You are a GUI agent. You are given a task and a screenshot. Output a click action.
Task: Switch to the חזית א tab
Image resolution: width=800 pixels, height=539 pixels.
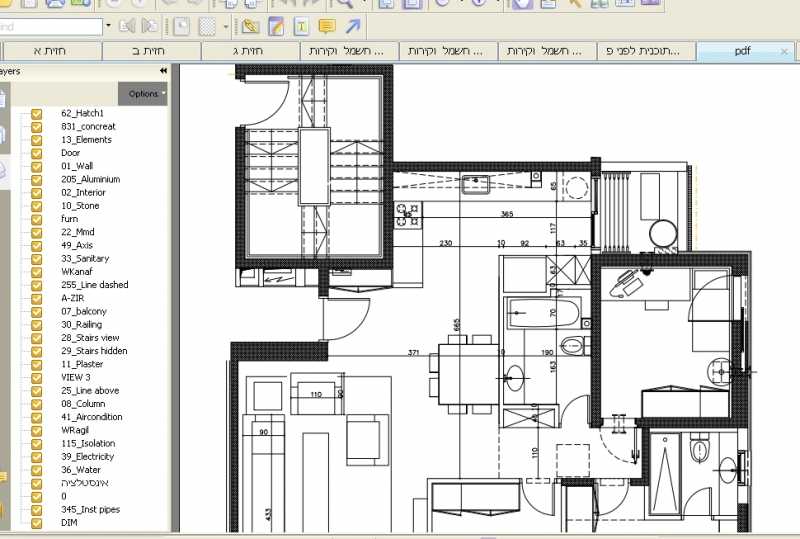coord(51,51)
